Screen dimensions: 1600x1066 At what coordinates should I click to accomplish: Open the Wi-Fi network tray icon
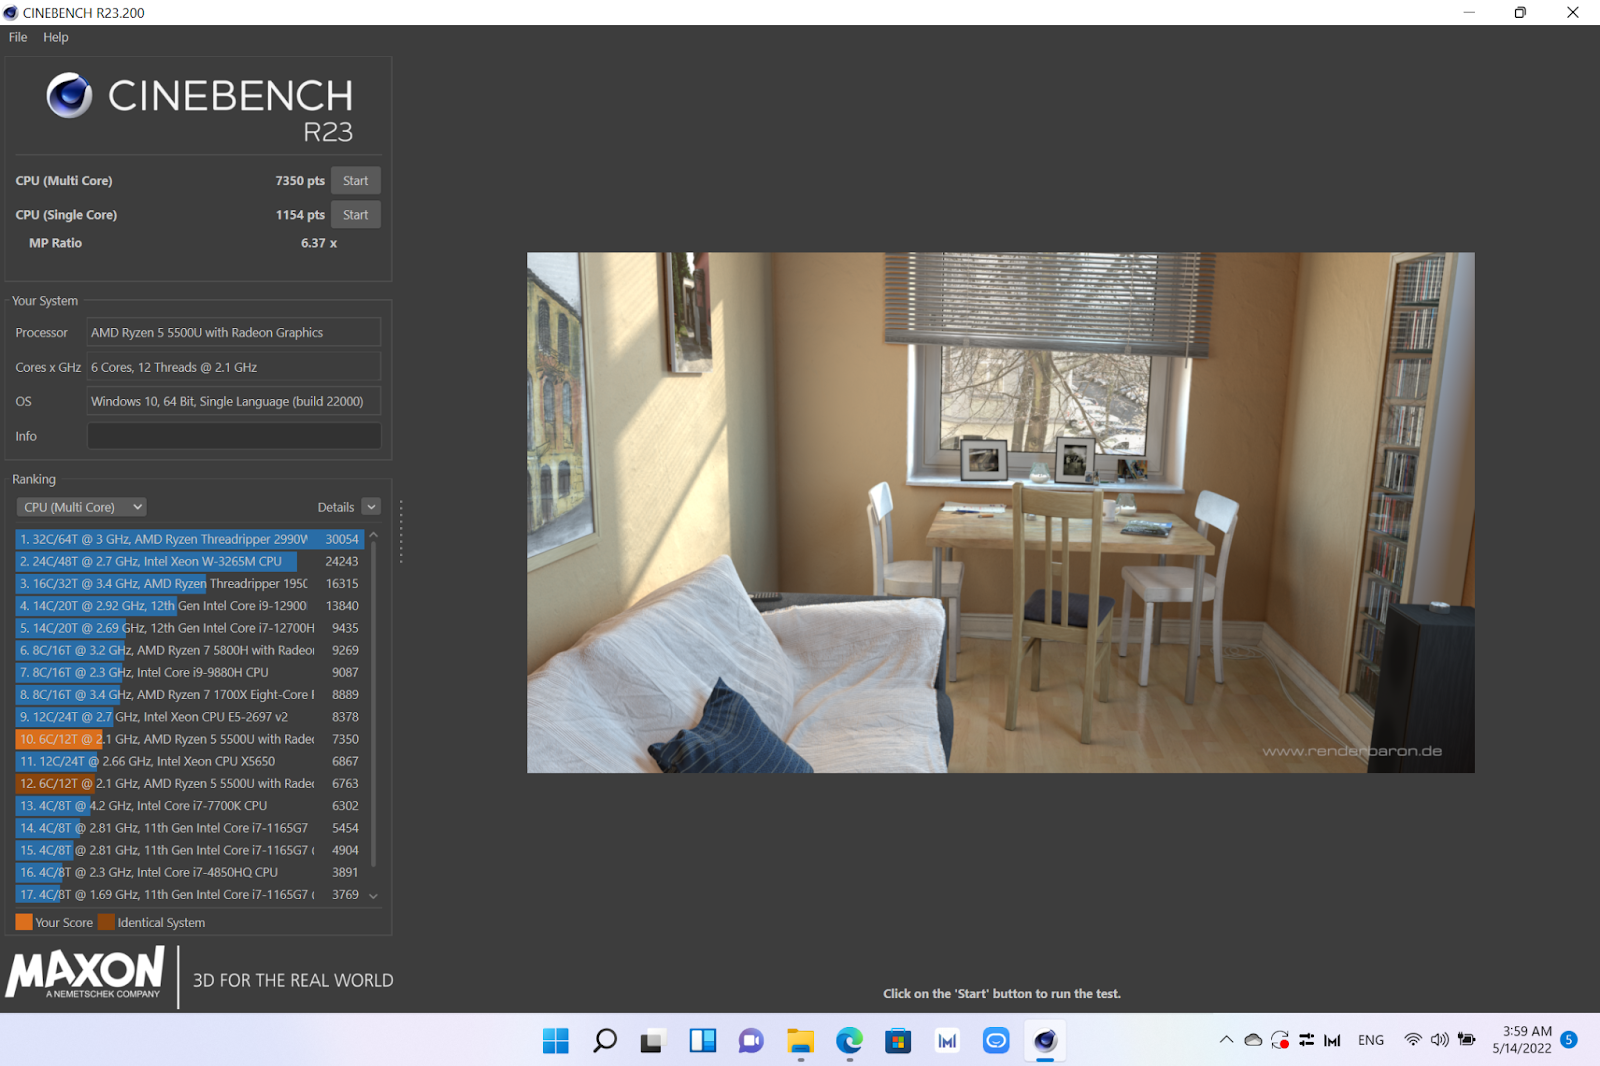tap(1413, 1040)
